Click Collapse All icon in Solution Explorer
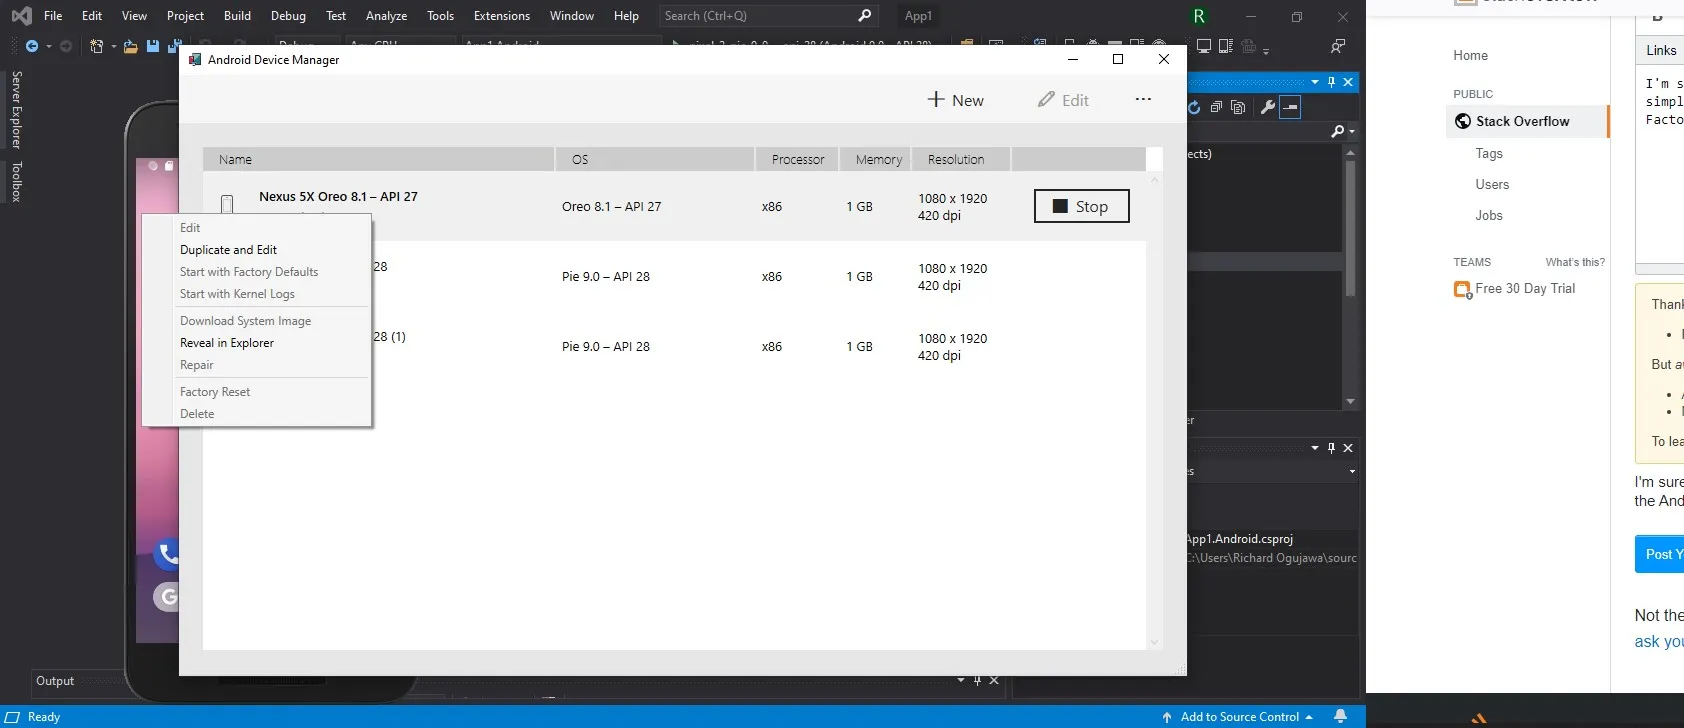1684x728 pixels. tap(1216, 107)
